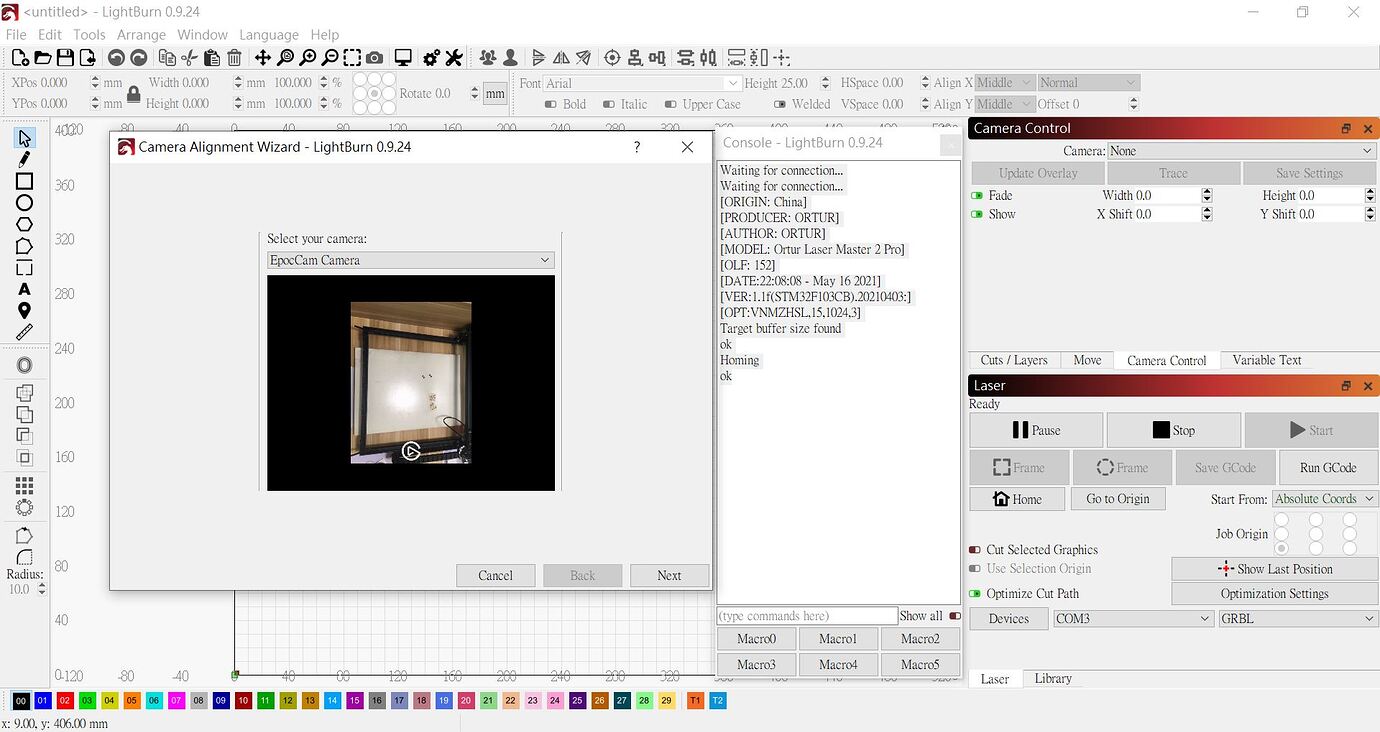1380x732 pixels.
Task: Toggle Show in Camera Control
Action: coord(977,214)
